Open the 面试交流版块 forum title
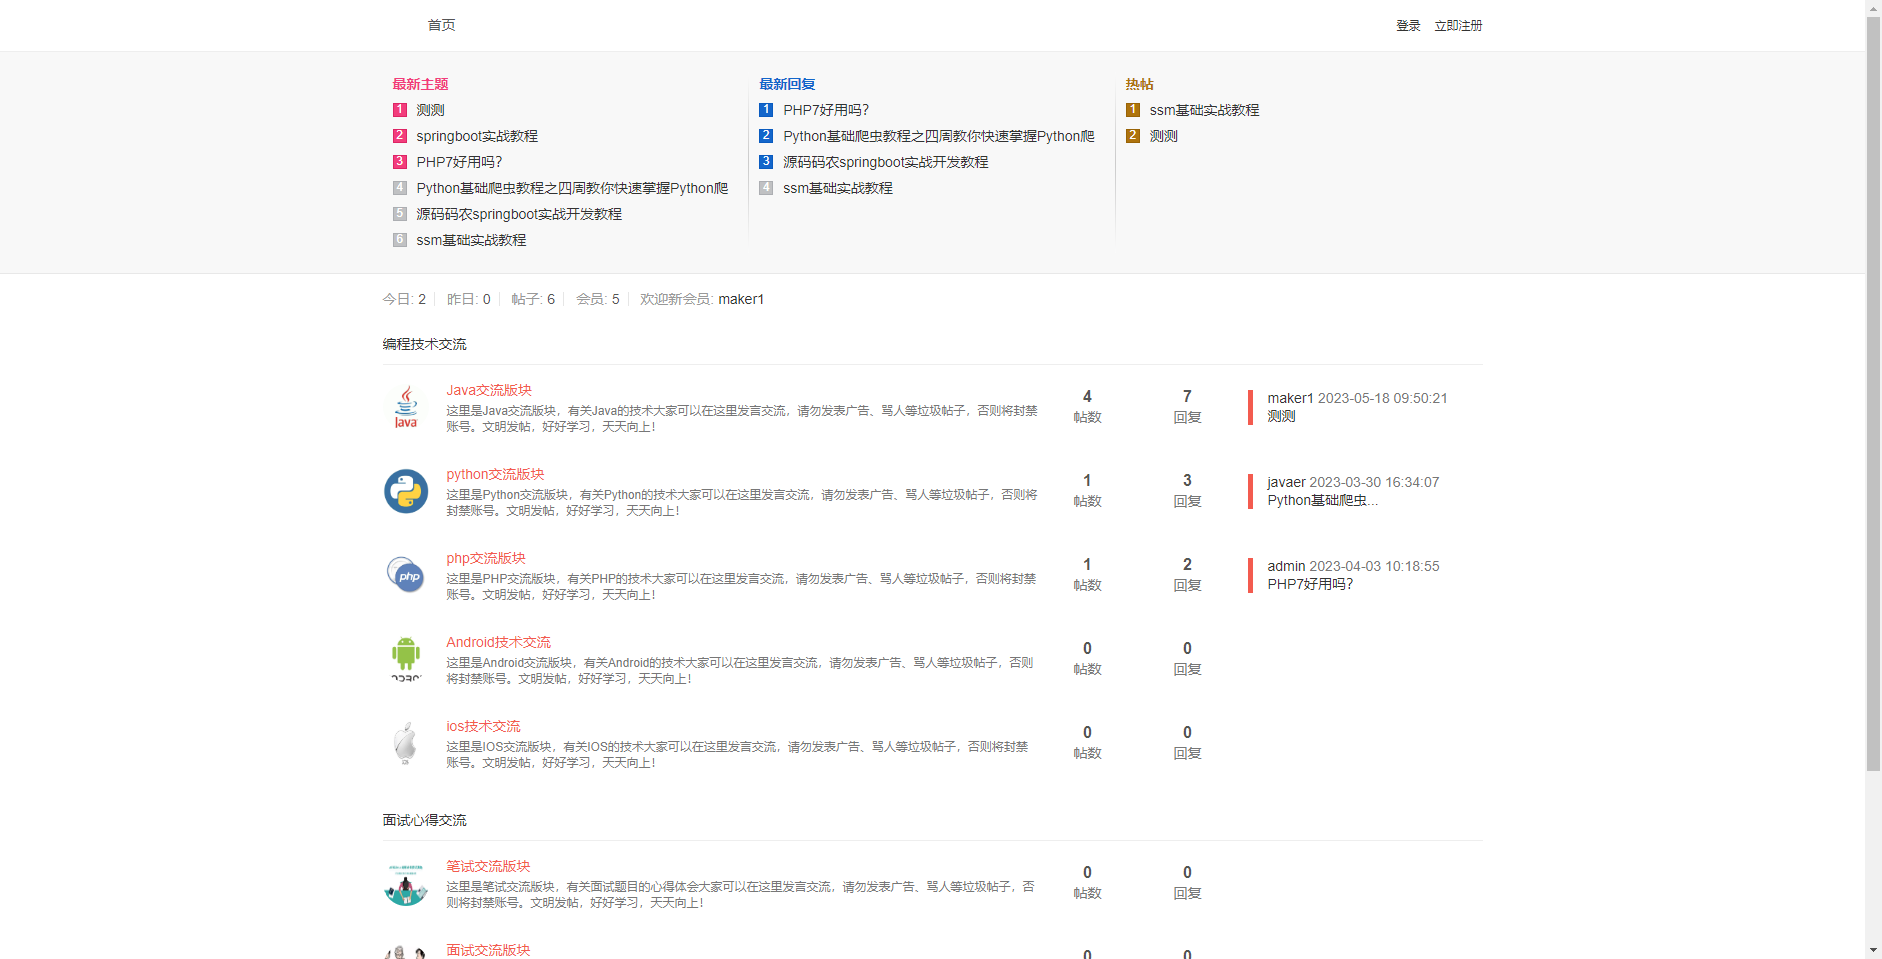This screenshot has height=959, width=1882. coord(488,950)
